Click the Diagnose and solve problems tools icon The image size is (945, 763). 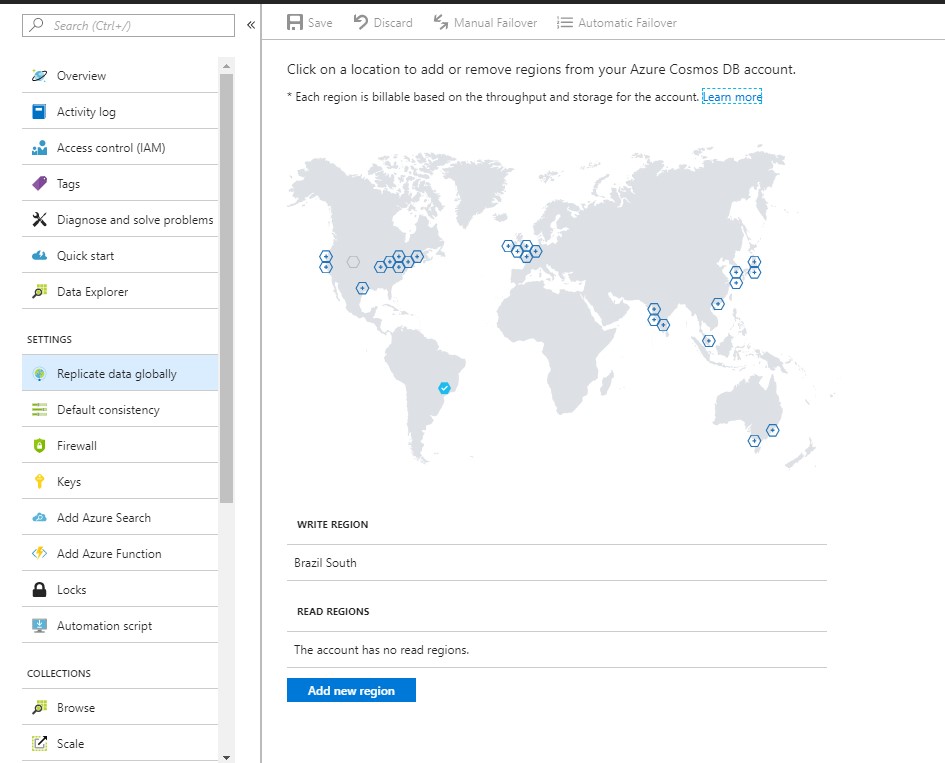point(39,219)
